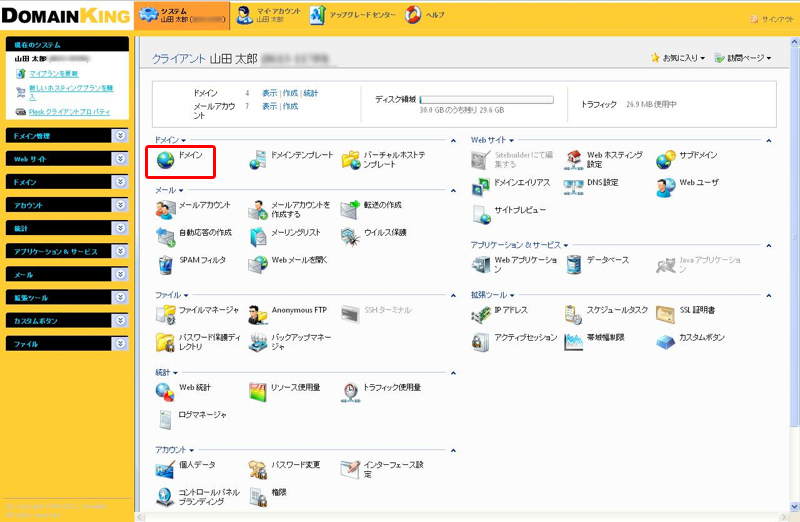Open トラフィック使用量 icon
Viewport: 800px width, 522px height.
point(351,392)
